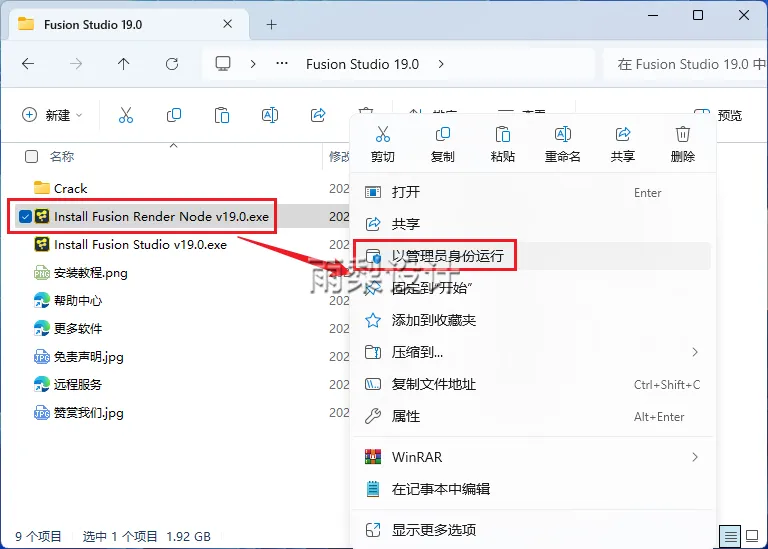Expand the WinRAR submenu arrow

pyautogui.click(x=695, y=457)
